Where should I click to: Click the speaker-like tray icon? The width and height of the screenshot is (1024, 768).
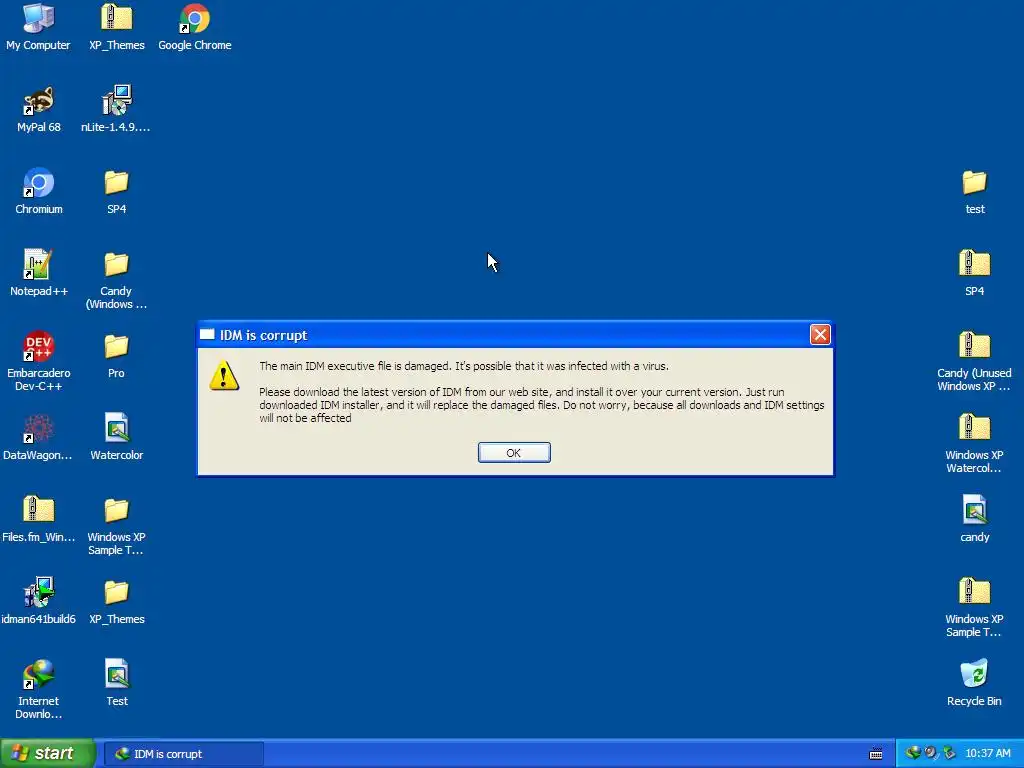tap(931, 753)
